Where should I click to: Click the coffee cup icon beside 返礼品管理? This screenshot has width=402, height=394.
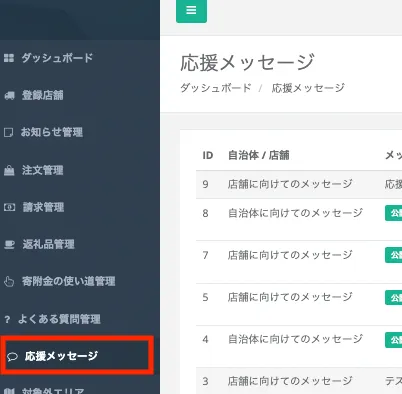[9, 245]
